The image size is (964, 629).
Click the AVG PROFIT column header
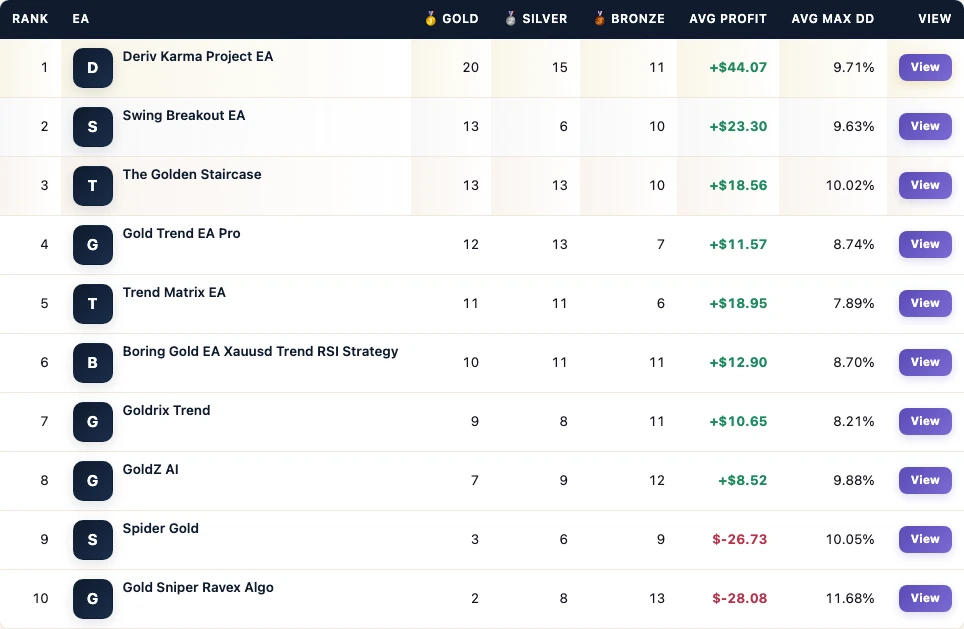(728, 19)
